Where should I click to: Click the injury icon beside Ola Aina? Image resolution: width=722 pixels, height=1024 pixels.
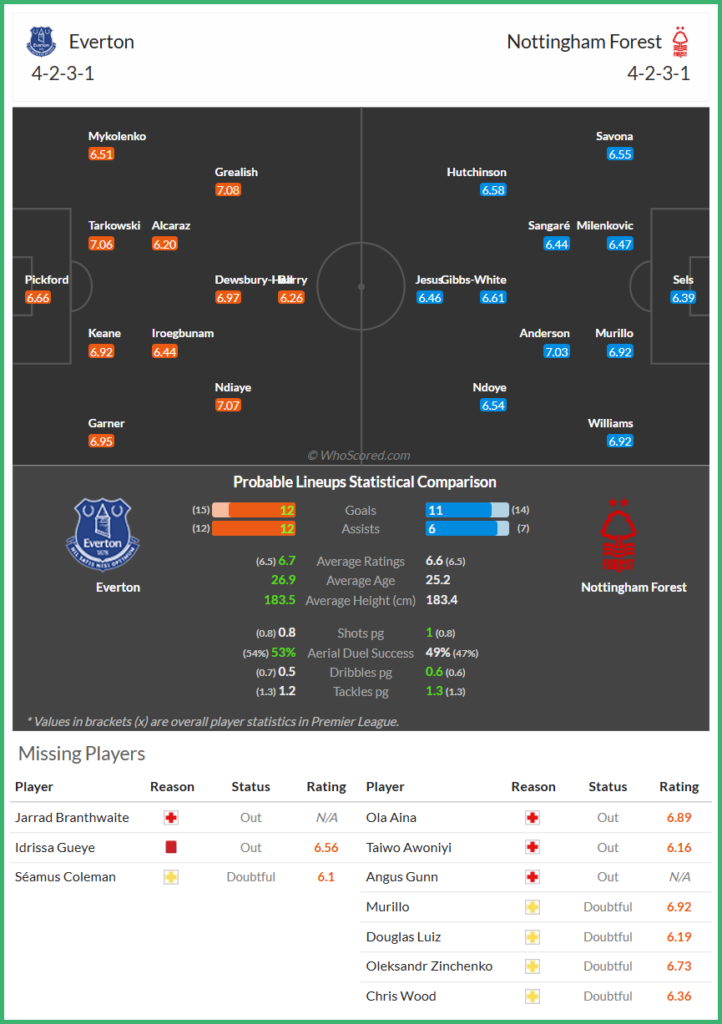533,817
